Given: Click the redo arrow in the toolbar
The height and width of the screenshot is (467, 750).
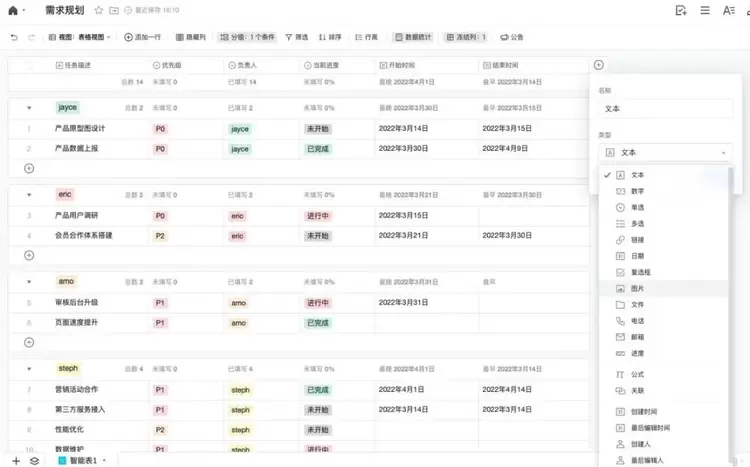Looking at the screenshot, I should [x=32, y=37].
